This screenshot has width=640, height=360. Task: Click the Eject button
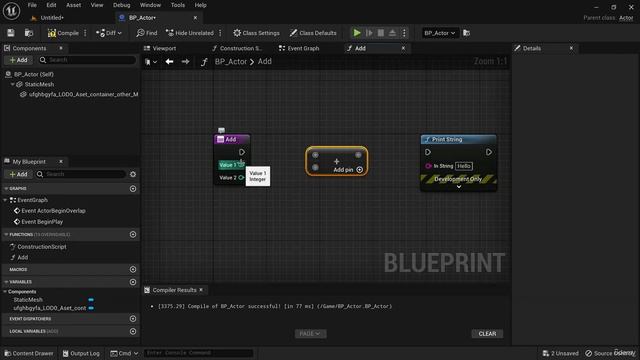[392, 33]
